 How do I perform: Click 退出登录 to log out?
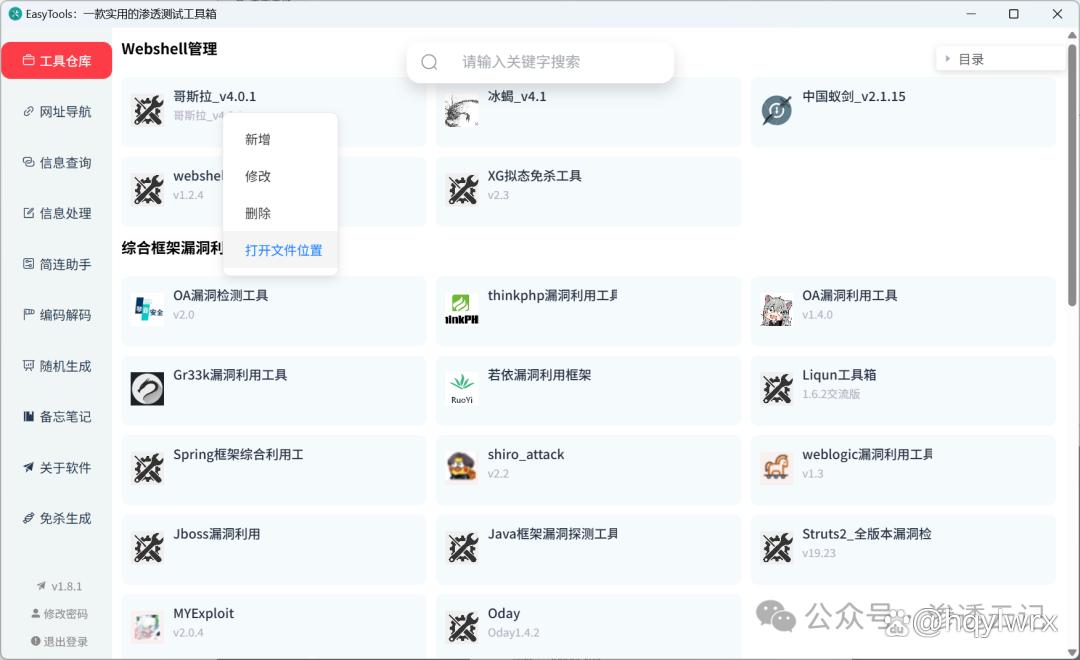pos(59,641)
